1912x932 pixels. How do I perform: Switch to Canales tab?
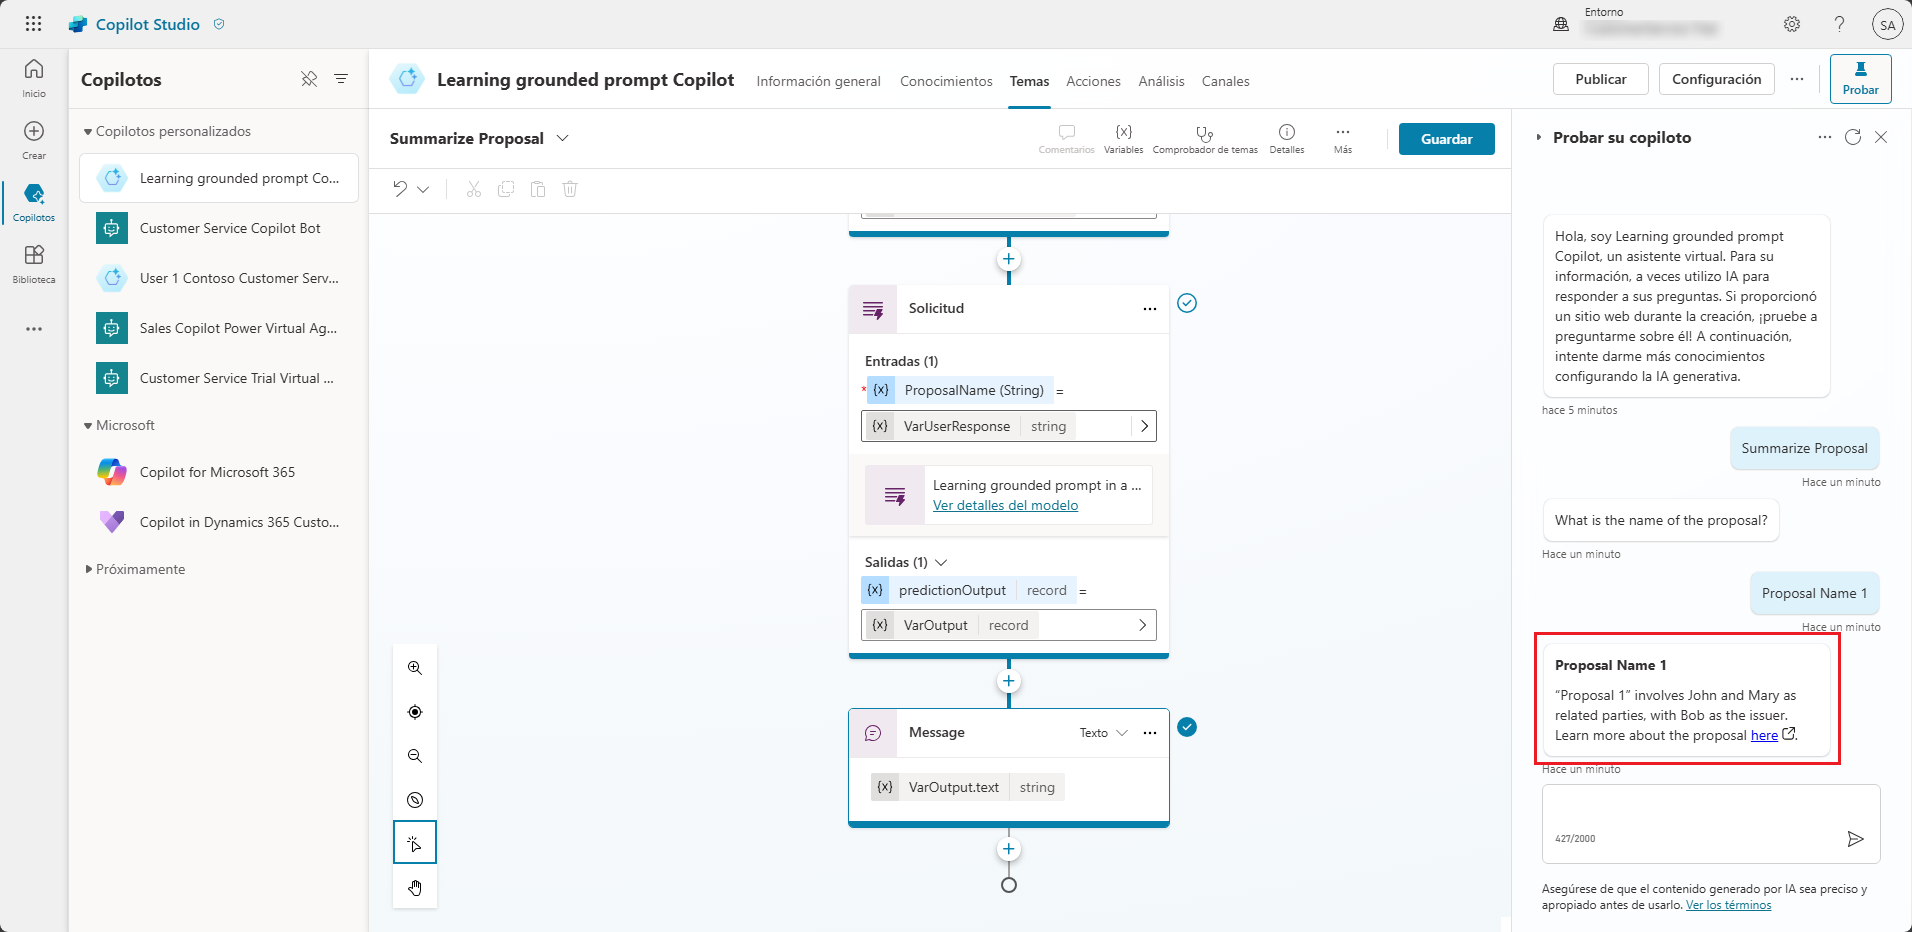(1225, 81)
